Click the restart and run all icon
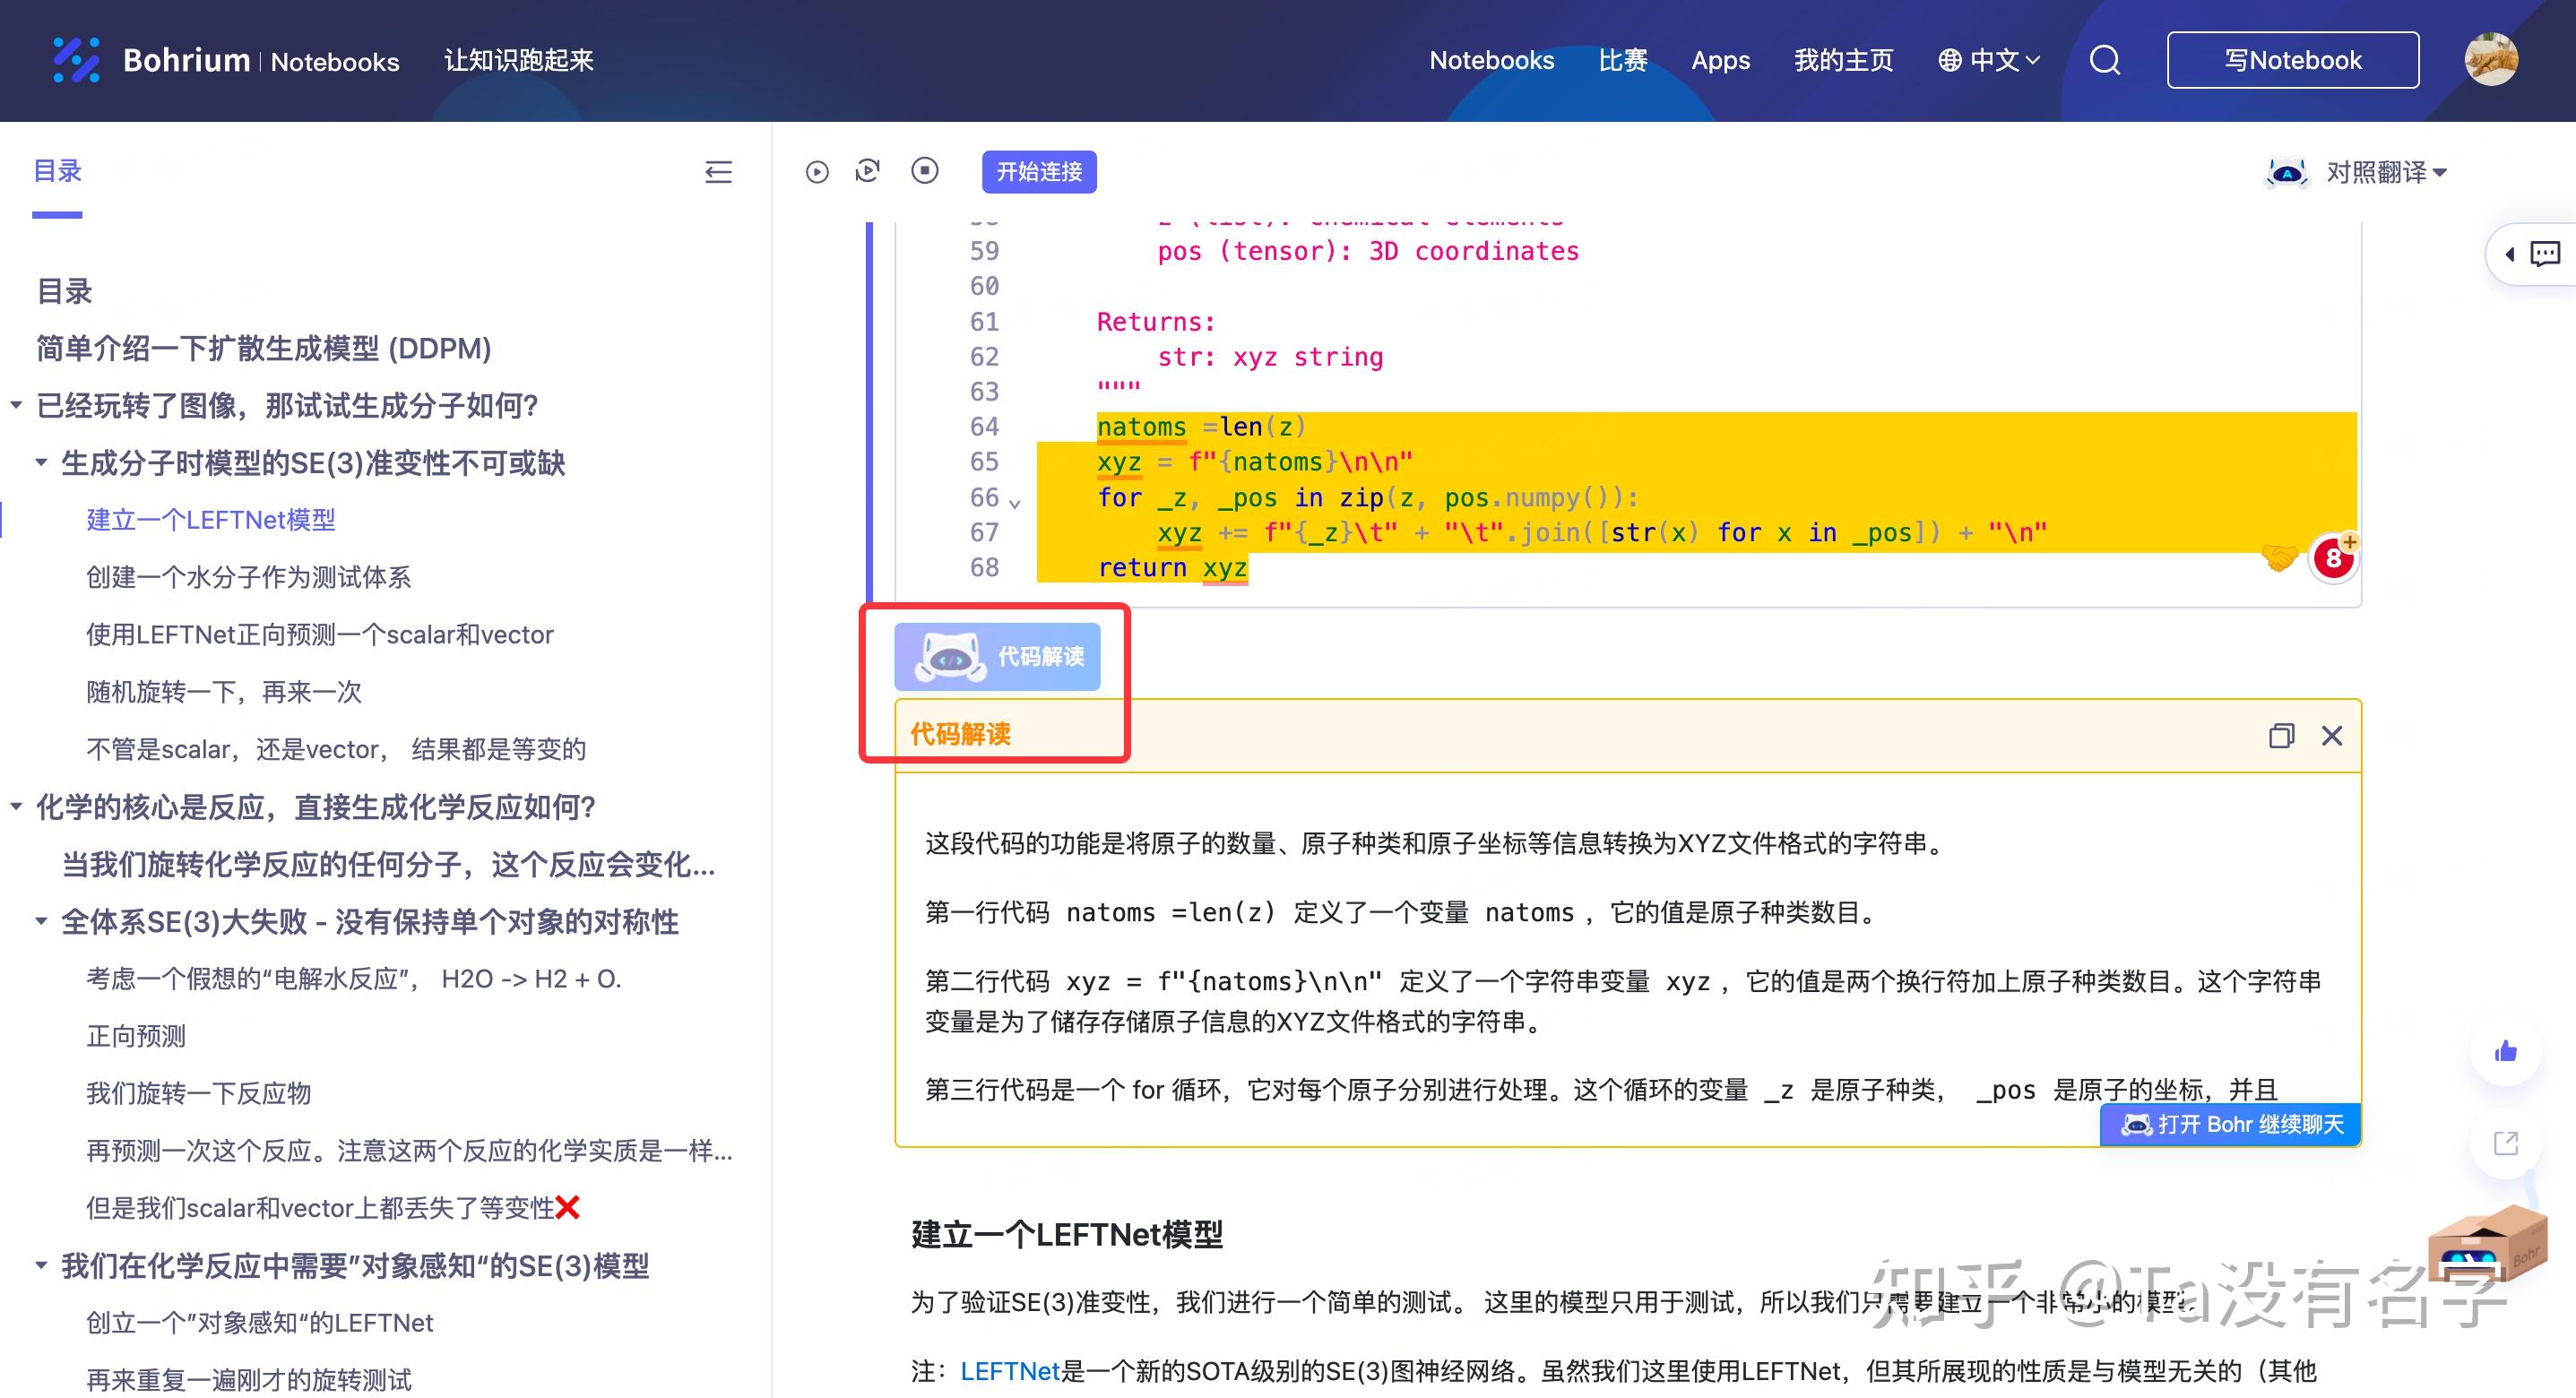 tap(867, 171)
